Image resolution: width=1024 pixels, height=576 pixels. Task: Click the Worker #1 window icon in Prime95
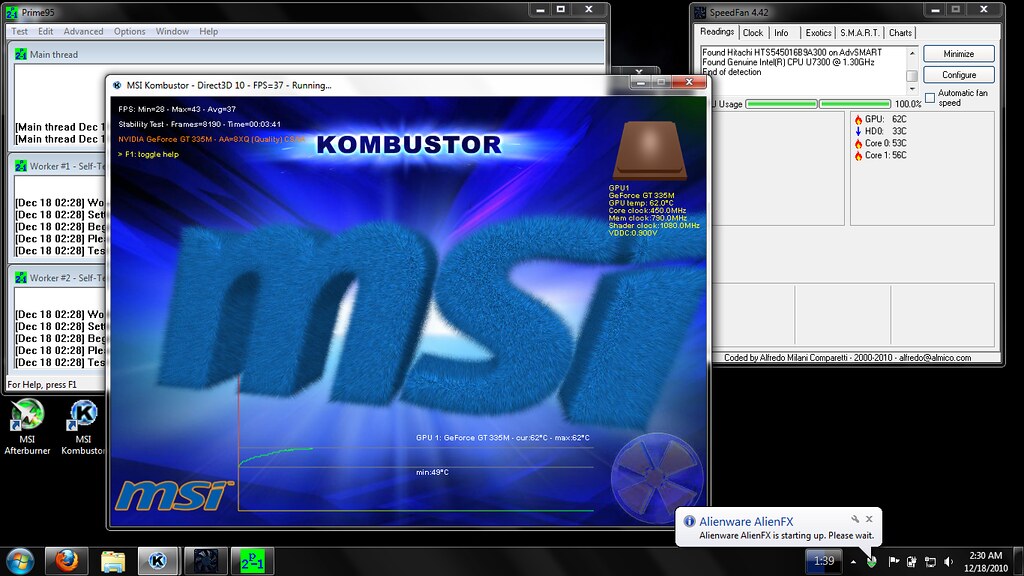[21, 166]
